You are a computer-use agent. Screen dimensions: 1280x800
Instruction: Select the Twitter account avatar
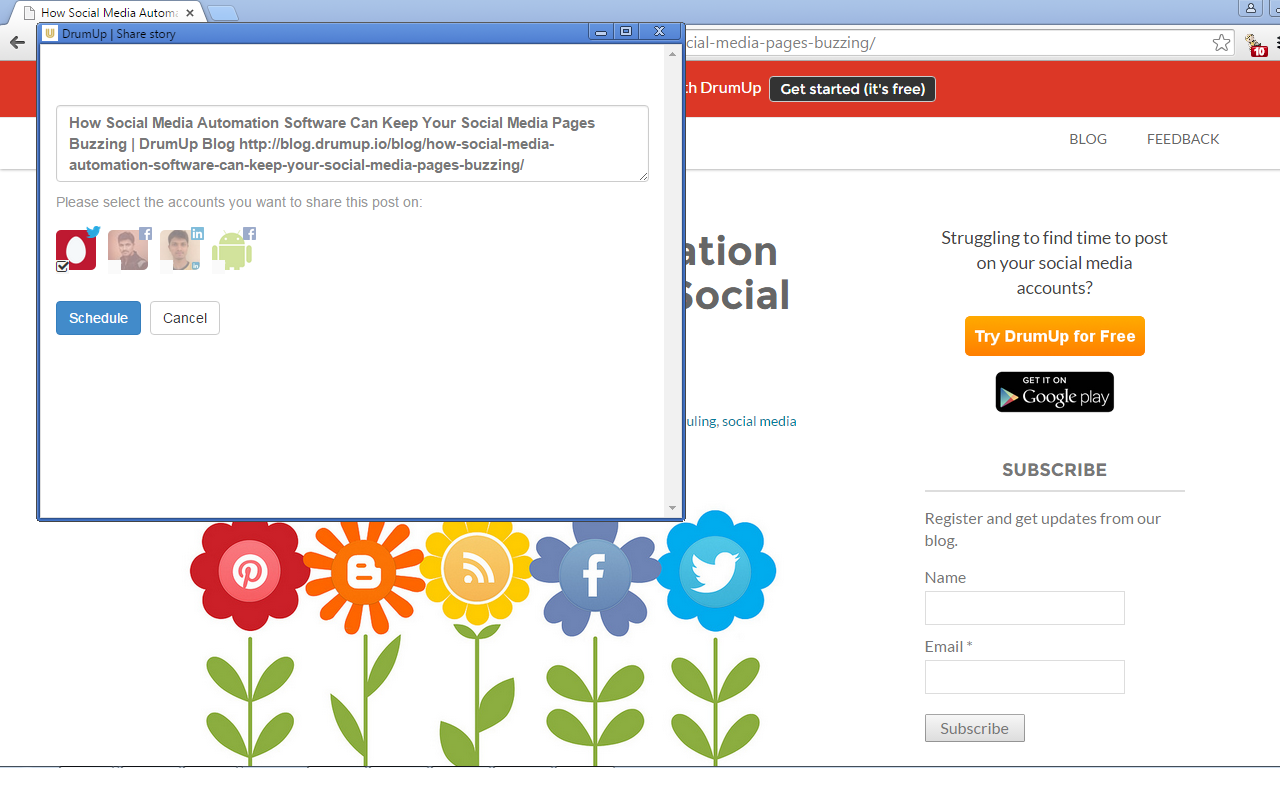click(x=76, y=249)
